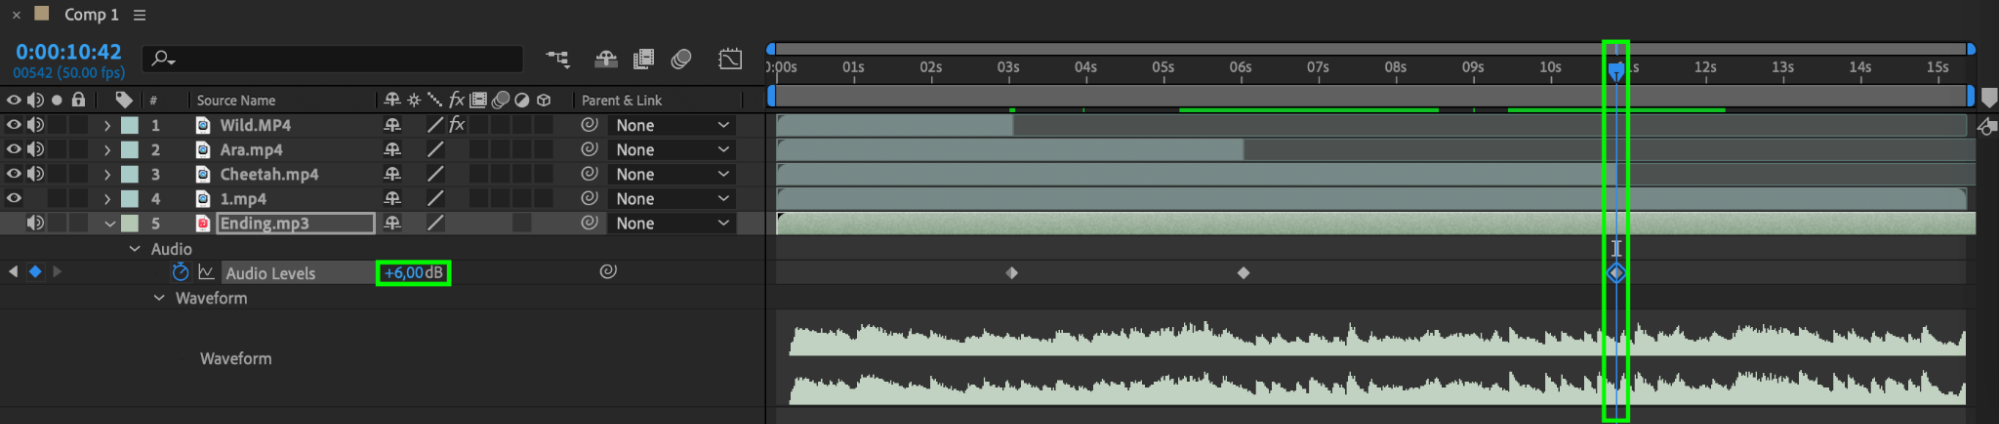The height and width of the screenshot is (424, 1999).
Task: Open the Graph Editor
Action: pyautogui.click(x=731, y=59)
